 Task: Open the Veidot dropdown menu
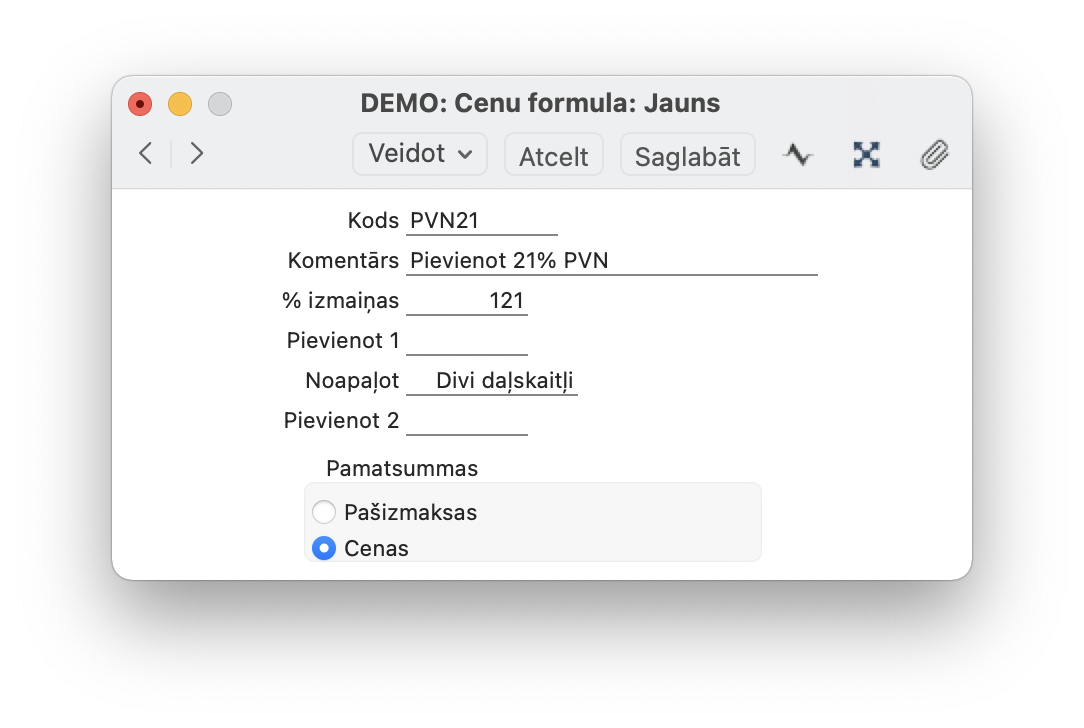click(x=420, y=154)
